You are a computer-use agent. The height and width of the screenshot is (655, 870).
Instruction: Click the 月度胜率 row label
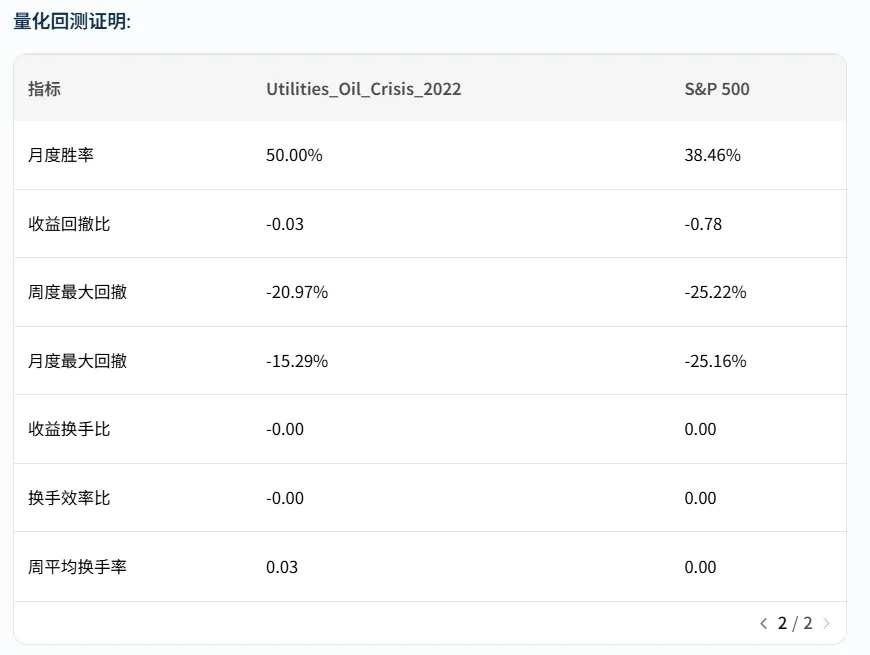click(x=61, y=155)
